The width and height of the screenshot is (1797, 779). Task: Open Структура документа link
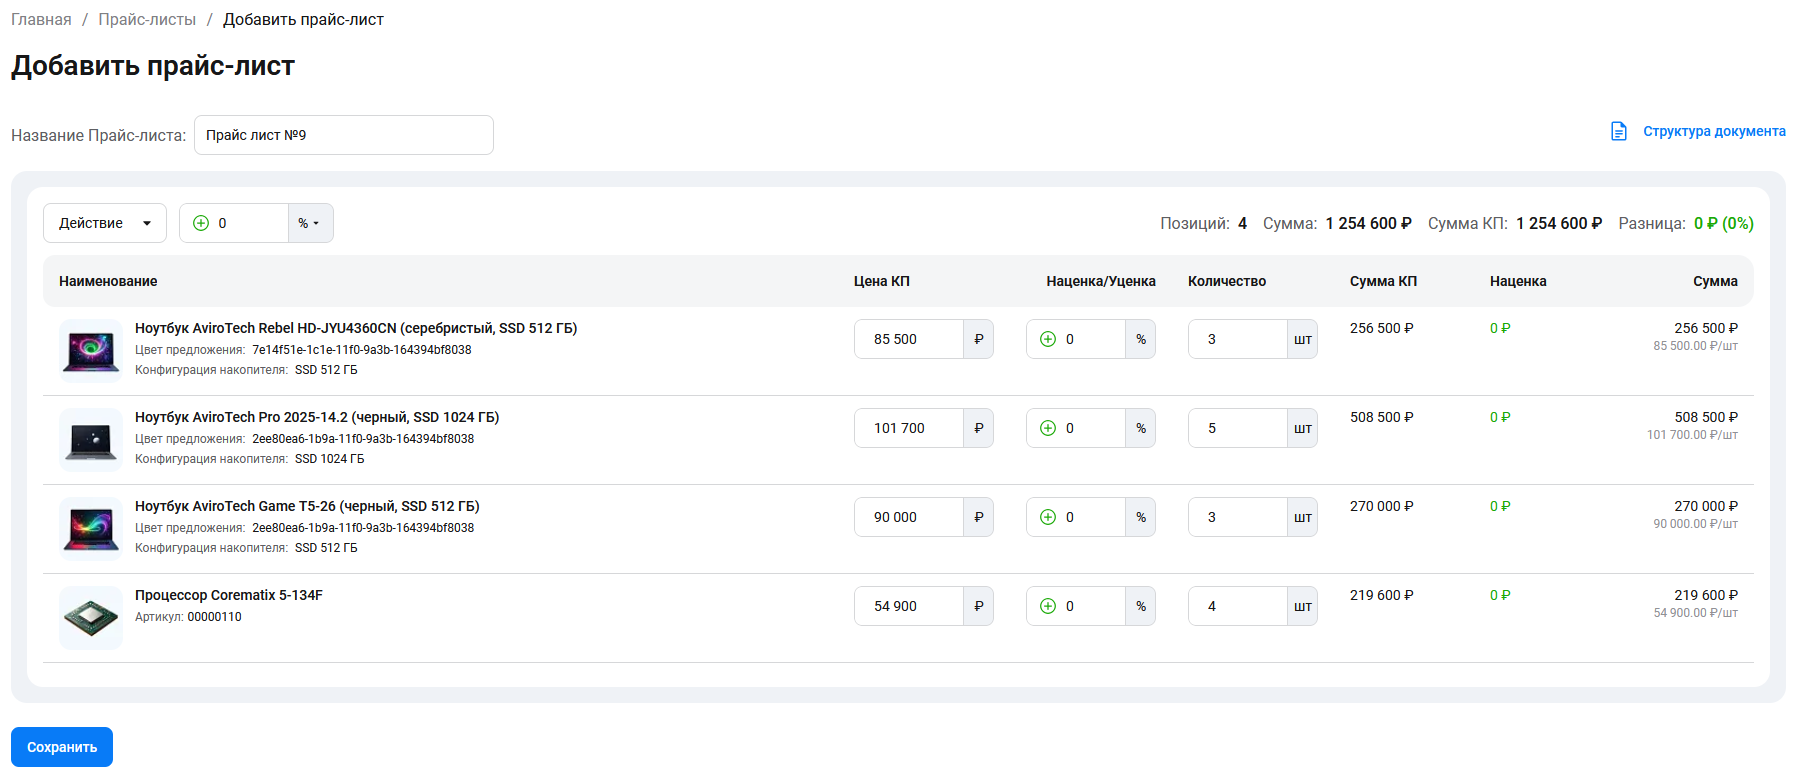click(x=1713, y=131)
